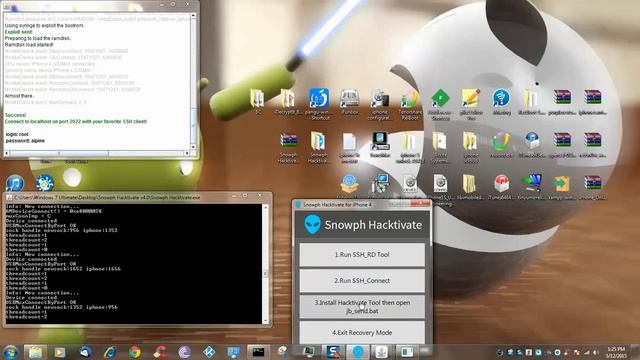Click the volume icon in the system tray
Image resolution: width=640 pixels, height=360 pixels.
[596, 352]
